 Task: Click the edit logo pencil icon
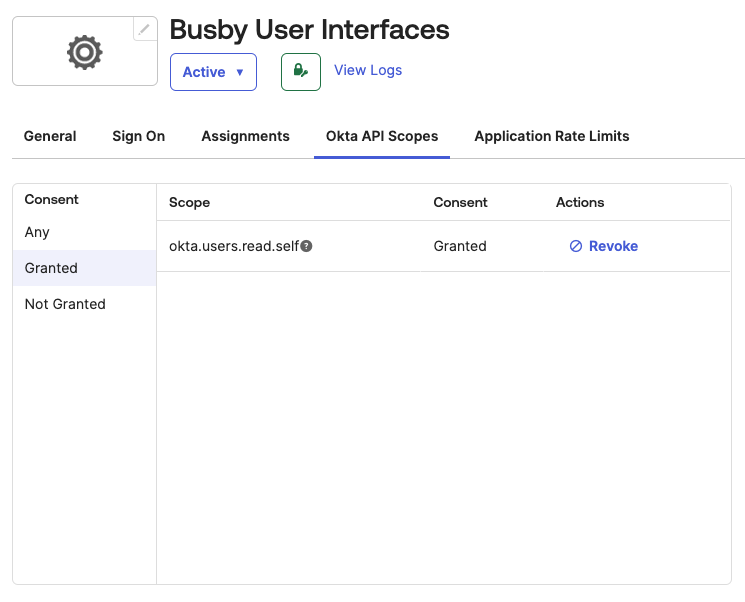click(144, 29)
